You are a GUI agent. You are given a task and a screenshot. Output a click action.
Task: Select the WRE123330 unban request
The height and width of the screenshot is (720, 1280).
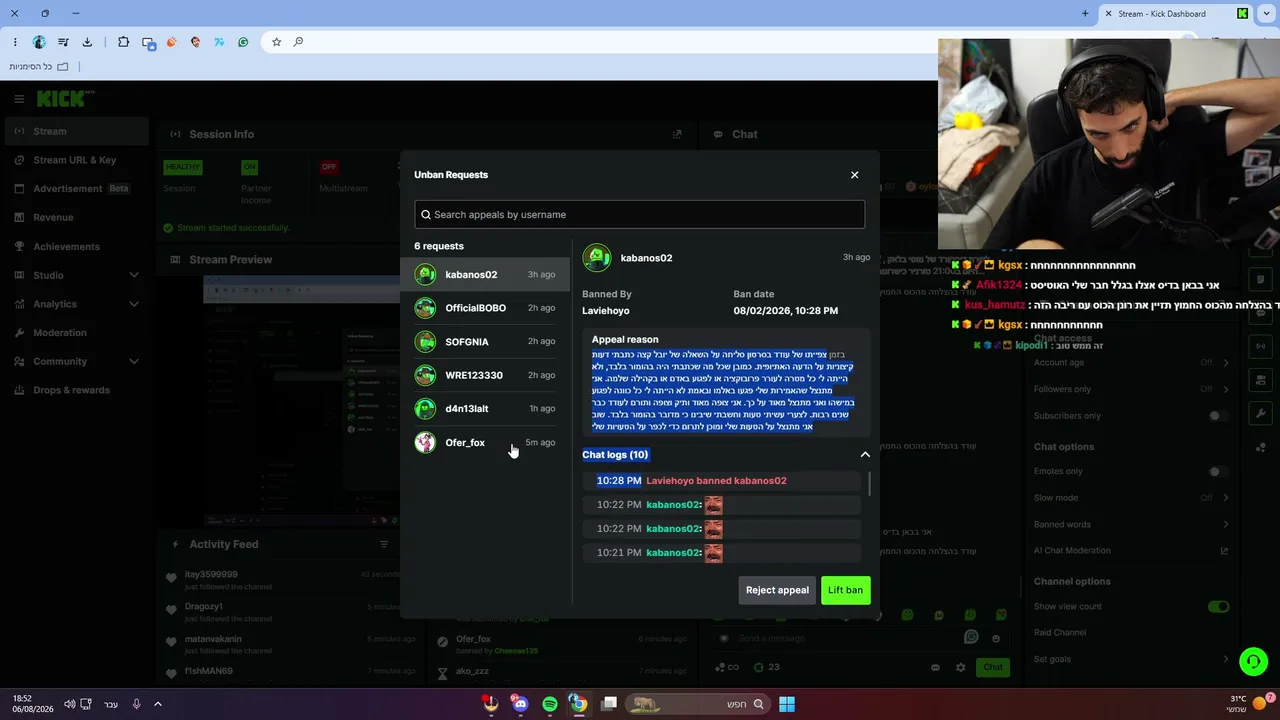tap(485, 375)
